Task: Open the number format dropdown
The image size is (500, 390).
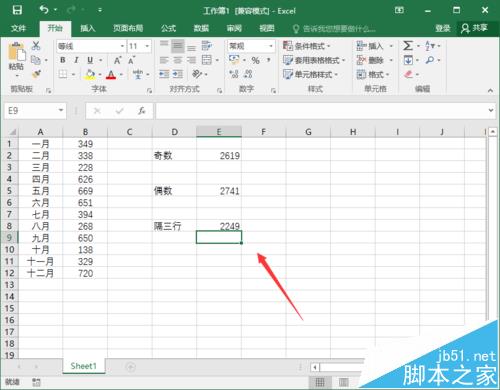Action: coord(271,46)
